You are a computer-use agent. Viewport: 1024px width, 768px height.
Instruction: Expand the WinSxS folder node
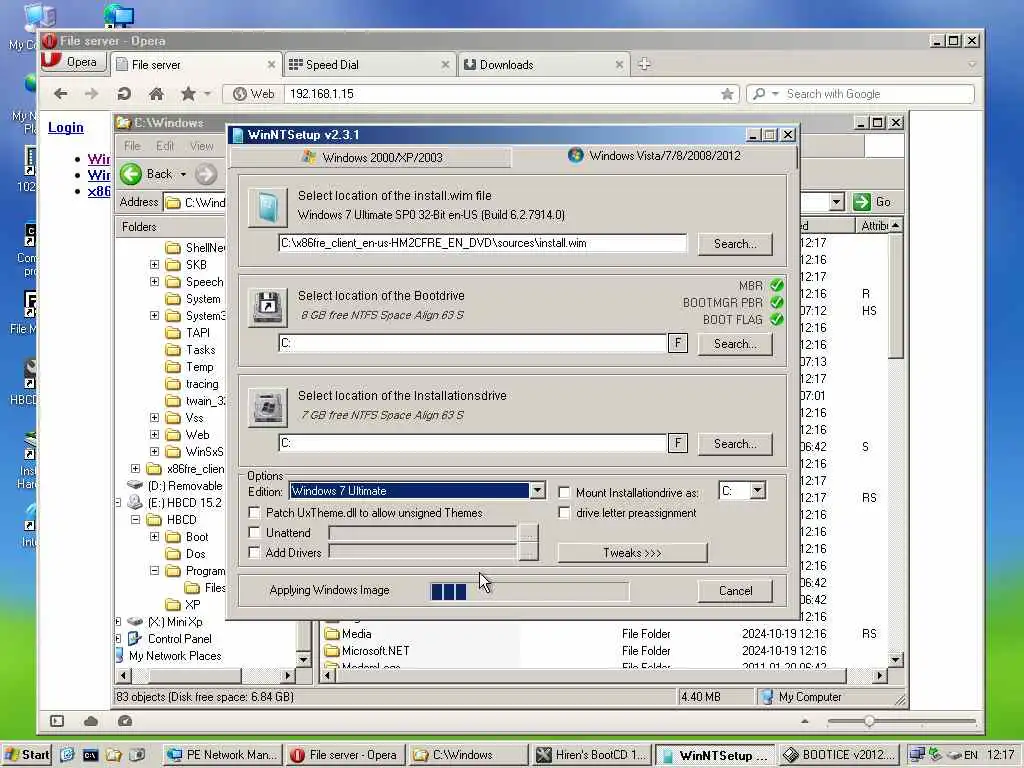(x=154, y=451)
